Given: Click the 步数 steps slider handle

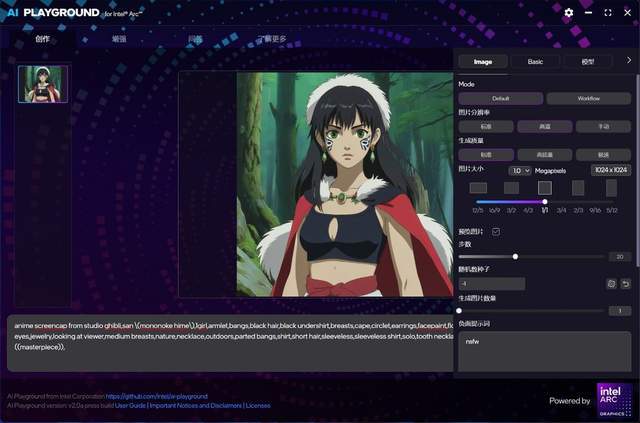Looking at the screenshot, I should pyautogui.click(x=515, y=256).
